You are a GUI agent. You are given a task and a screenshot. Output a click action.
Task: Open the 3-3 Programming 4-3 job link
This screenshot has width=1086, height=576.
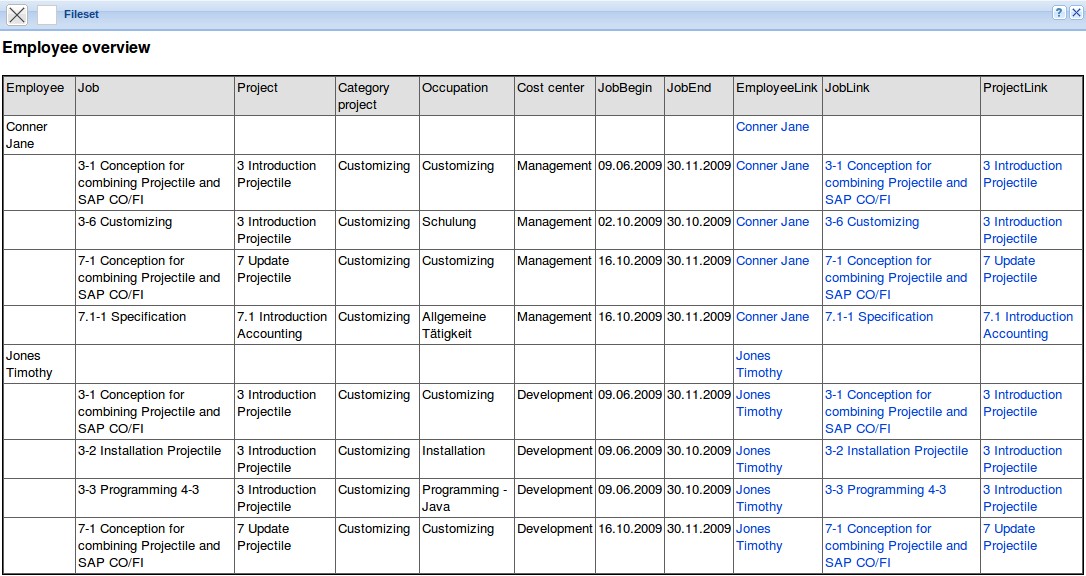[885, 490]
